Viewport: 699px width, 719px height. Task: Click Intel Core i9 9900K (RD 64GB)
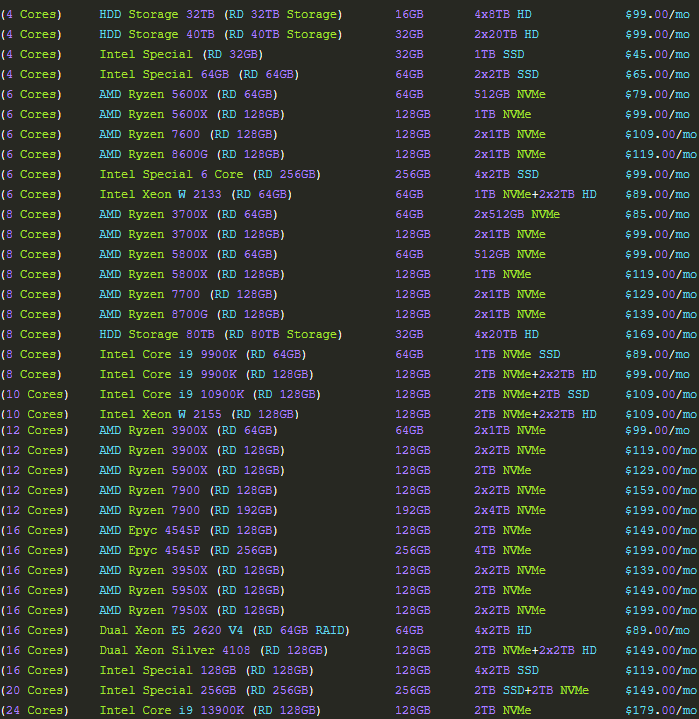pyautogui.click(x=203, y=355)
